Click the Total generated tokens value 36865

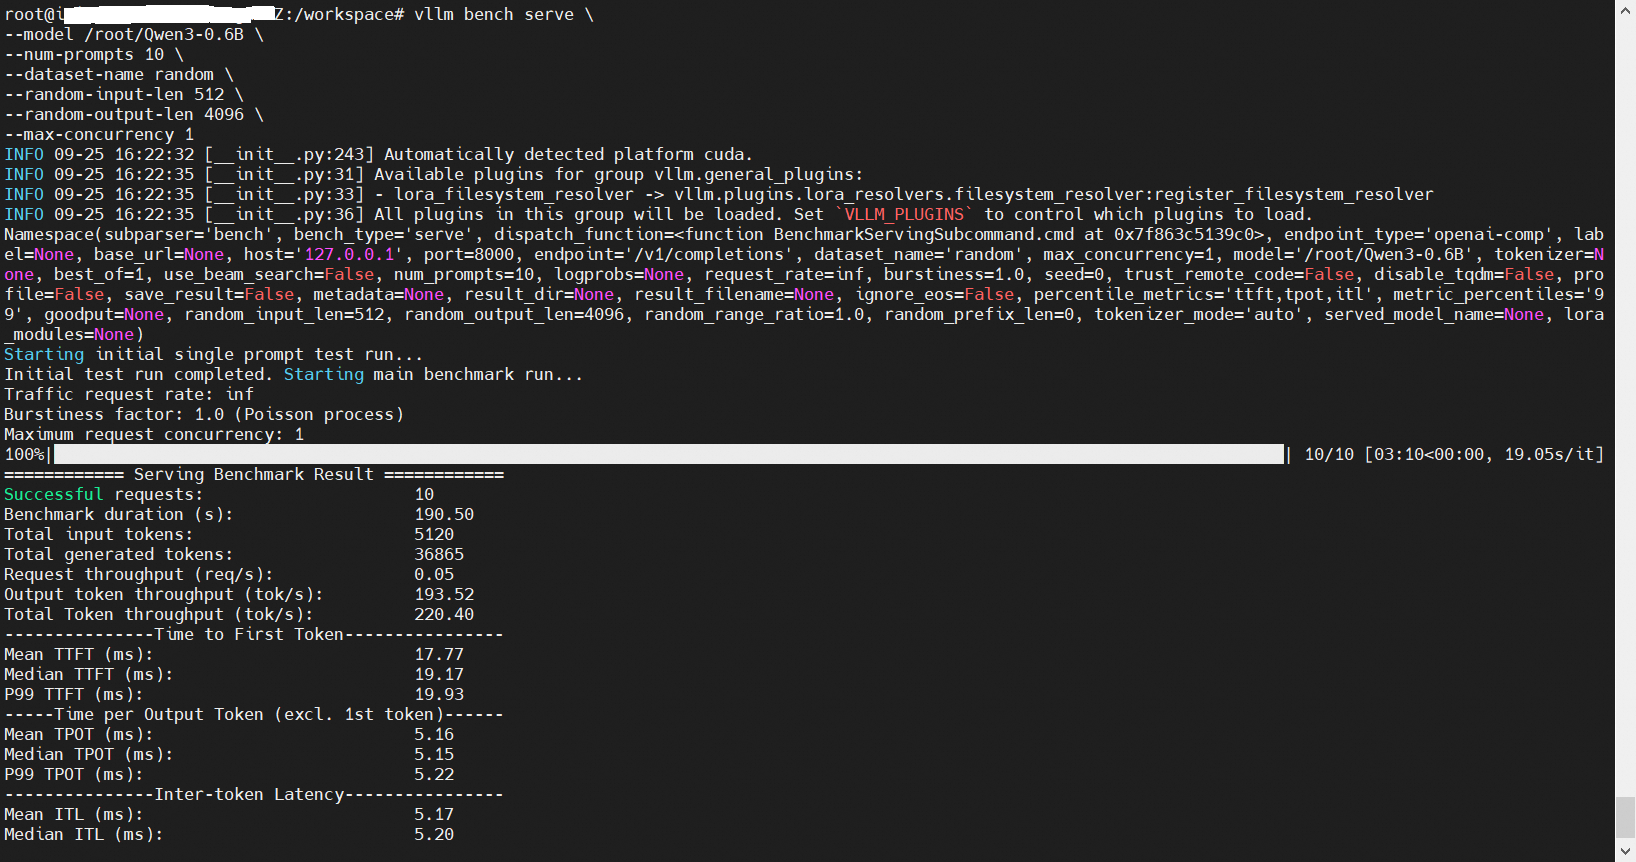click(439, 555)
